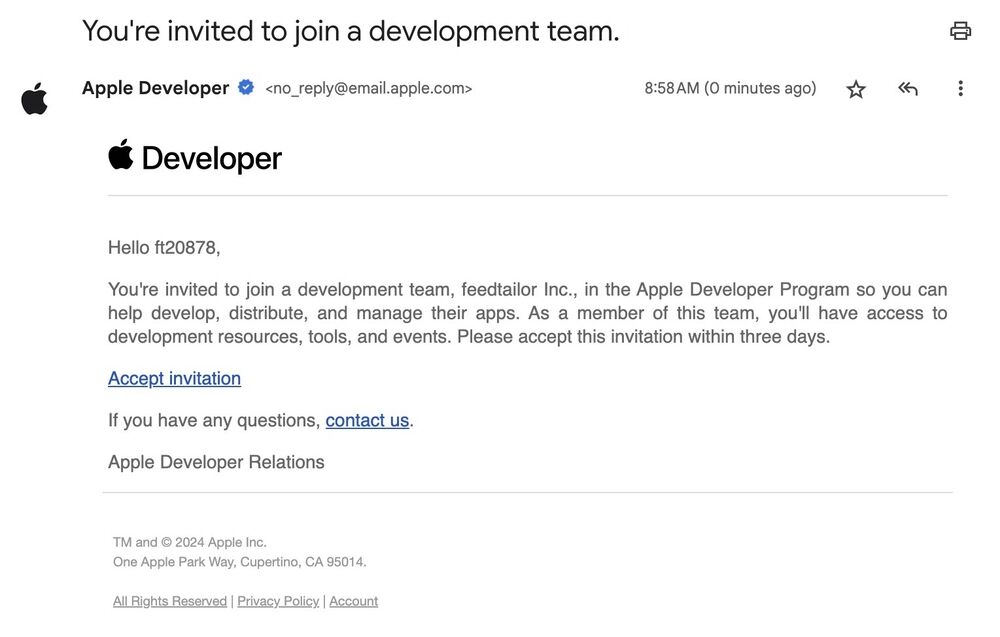The height and width of the screenshot is (637, 1000).
Task: Click the Hello ft20878 greeting
Action: 164,247
